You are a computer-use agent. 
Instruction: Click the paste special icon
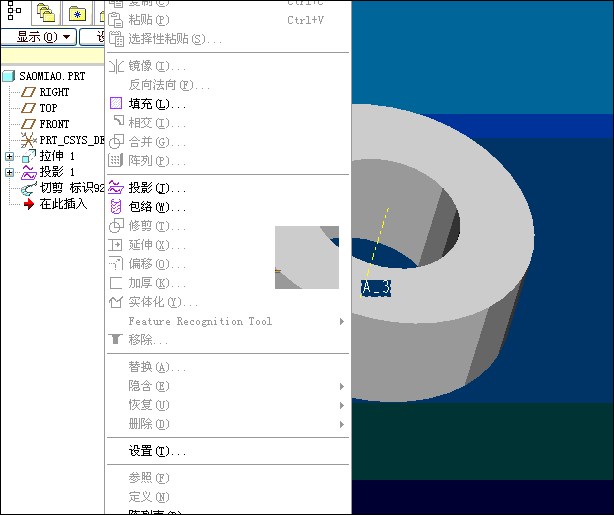(116, 39)
